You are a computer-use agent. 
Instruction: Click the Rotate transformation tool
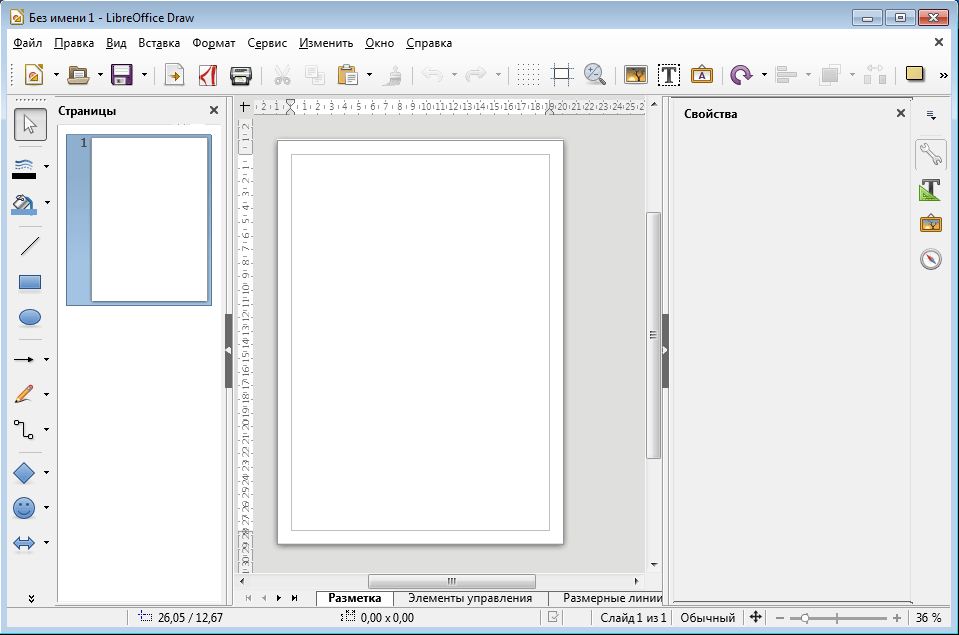coord(741,75)
